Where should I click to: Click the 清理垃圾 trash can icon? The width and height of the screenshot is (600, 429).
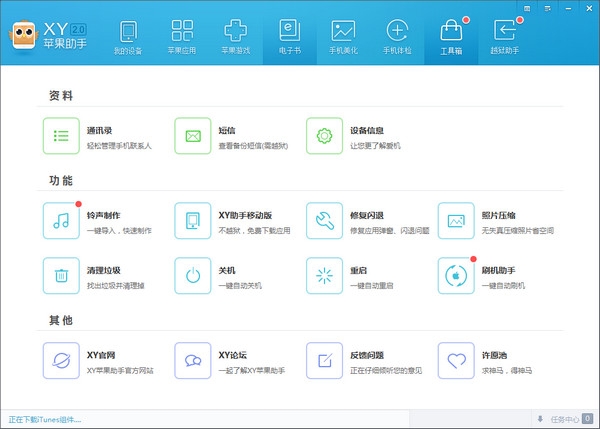click(x=61, y=276)
